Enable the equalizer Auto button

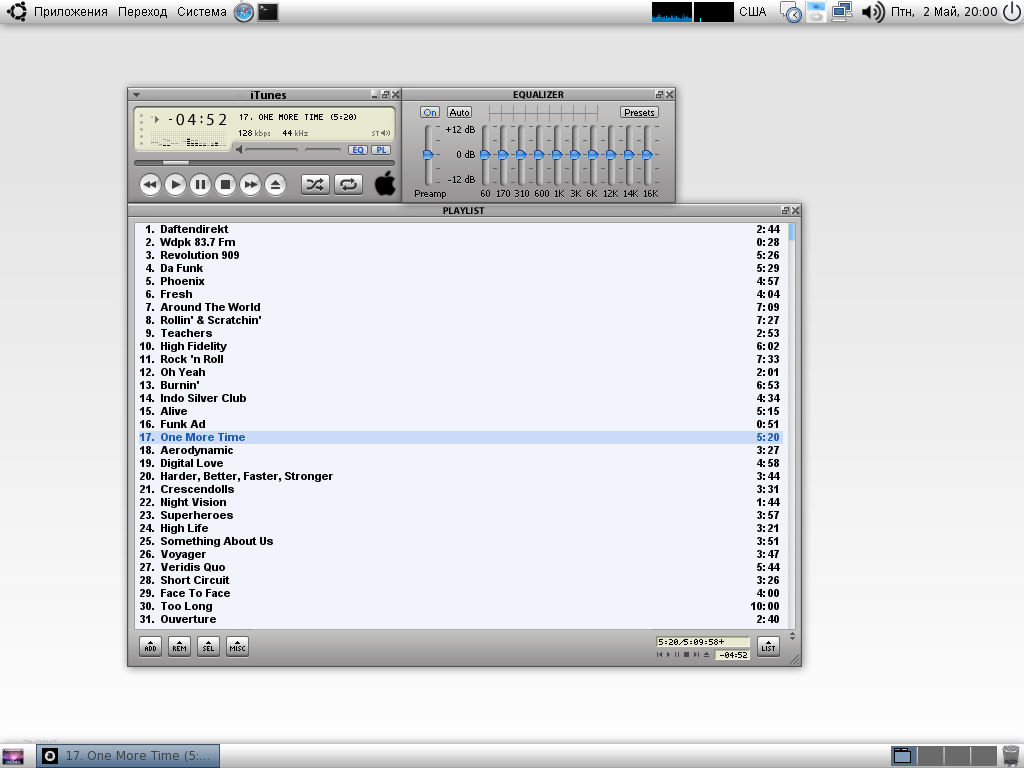point(459,112)
